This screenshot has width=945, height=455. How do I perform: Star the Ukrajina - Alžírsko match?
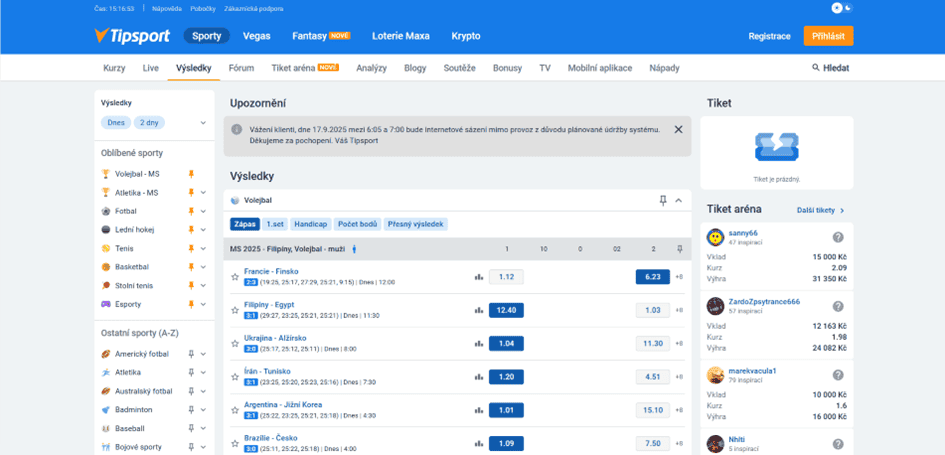pos(235,344)
